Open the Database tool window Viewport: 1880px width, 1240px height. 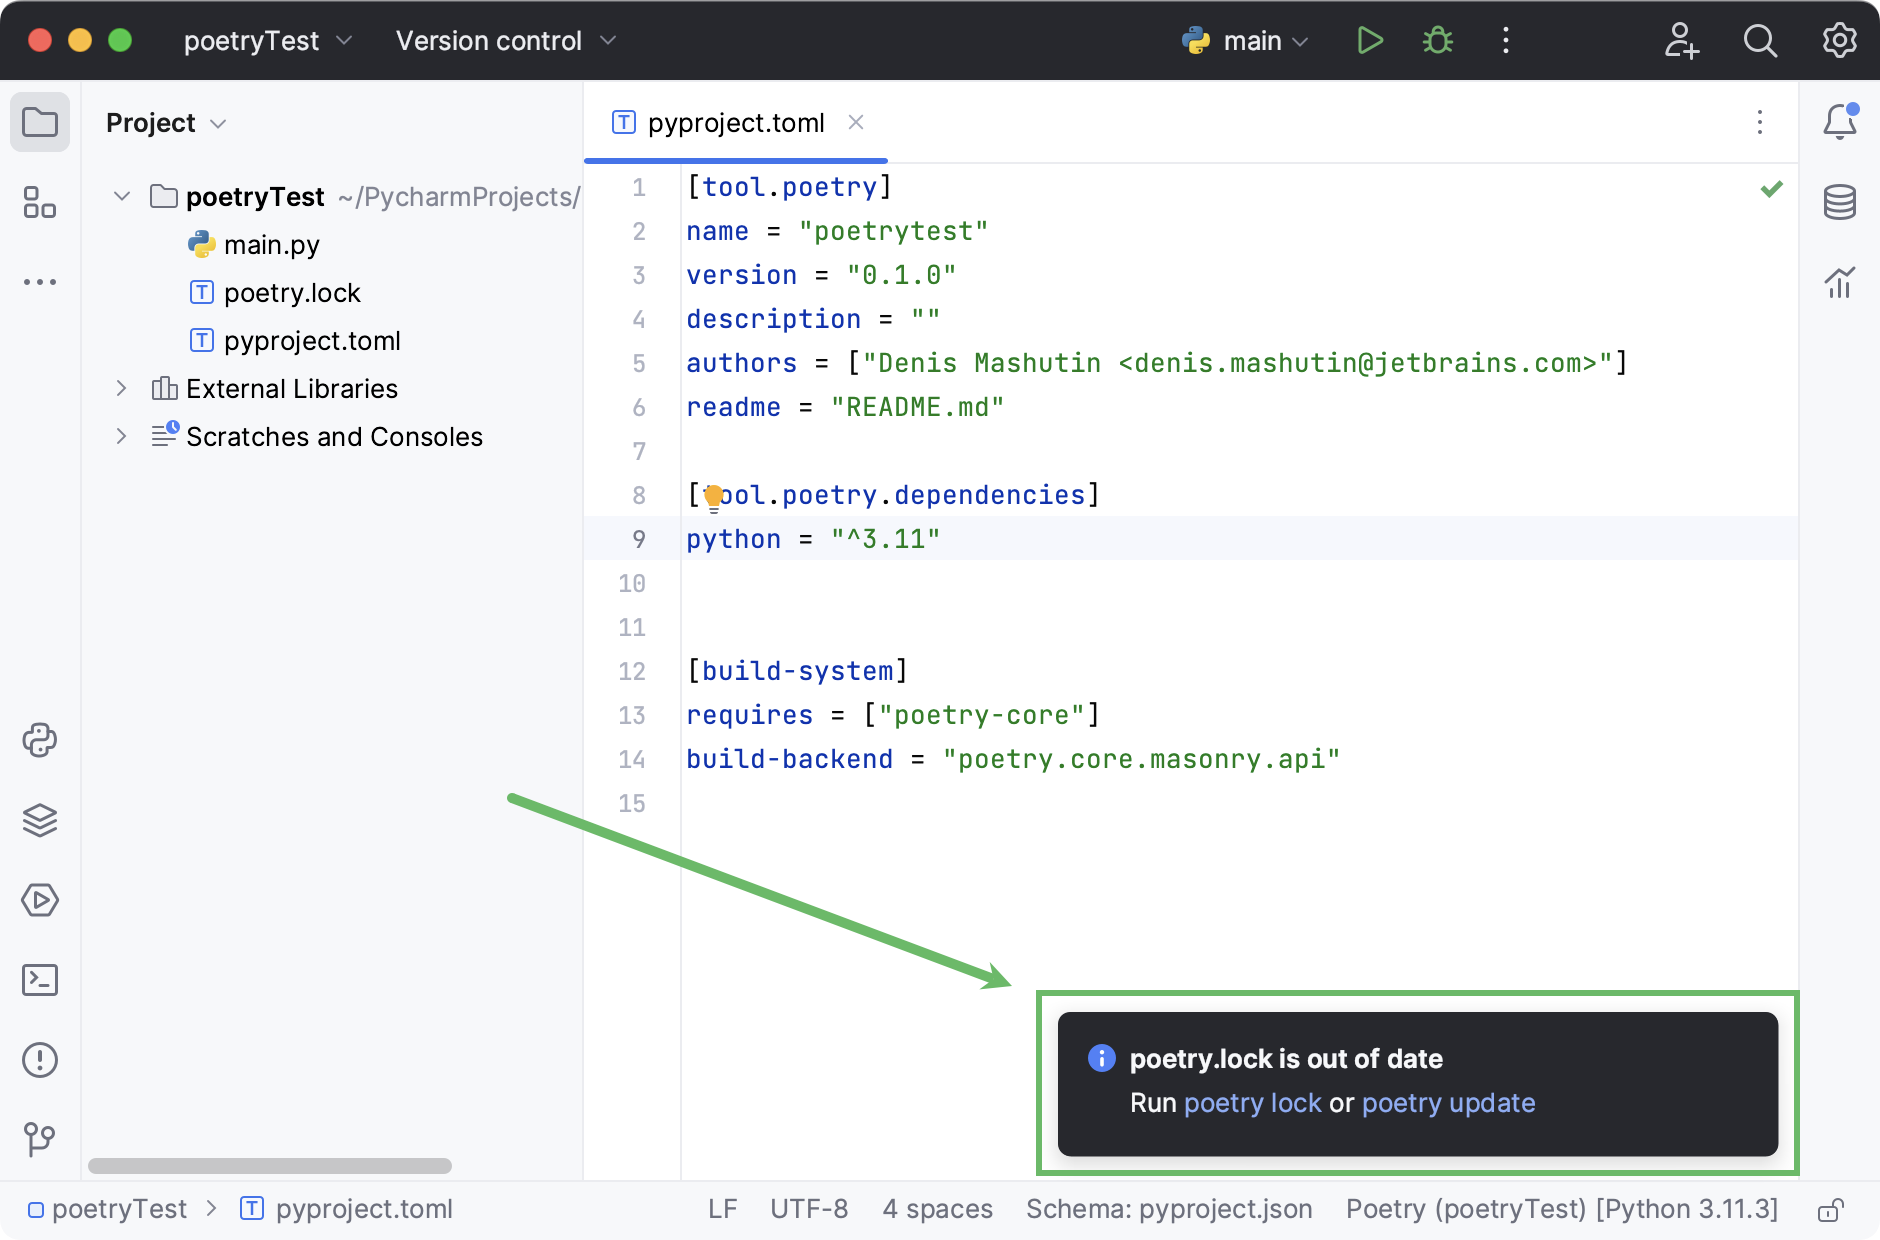click(x=1839, y=202)
